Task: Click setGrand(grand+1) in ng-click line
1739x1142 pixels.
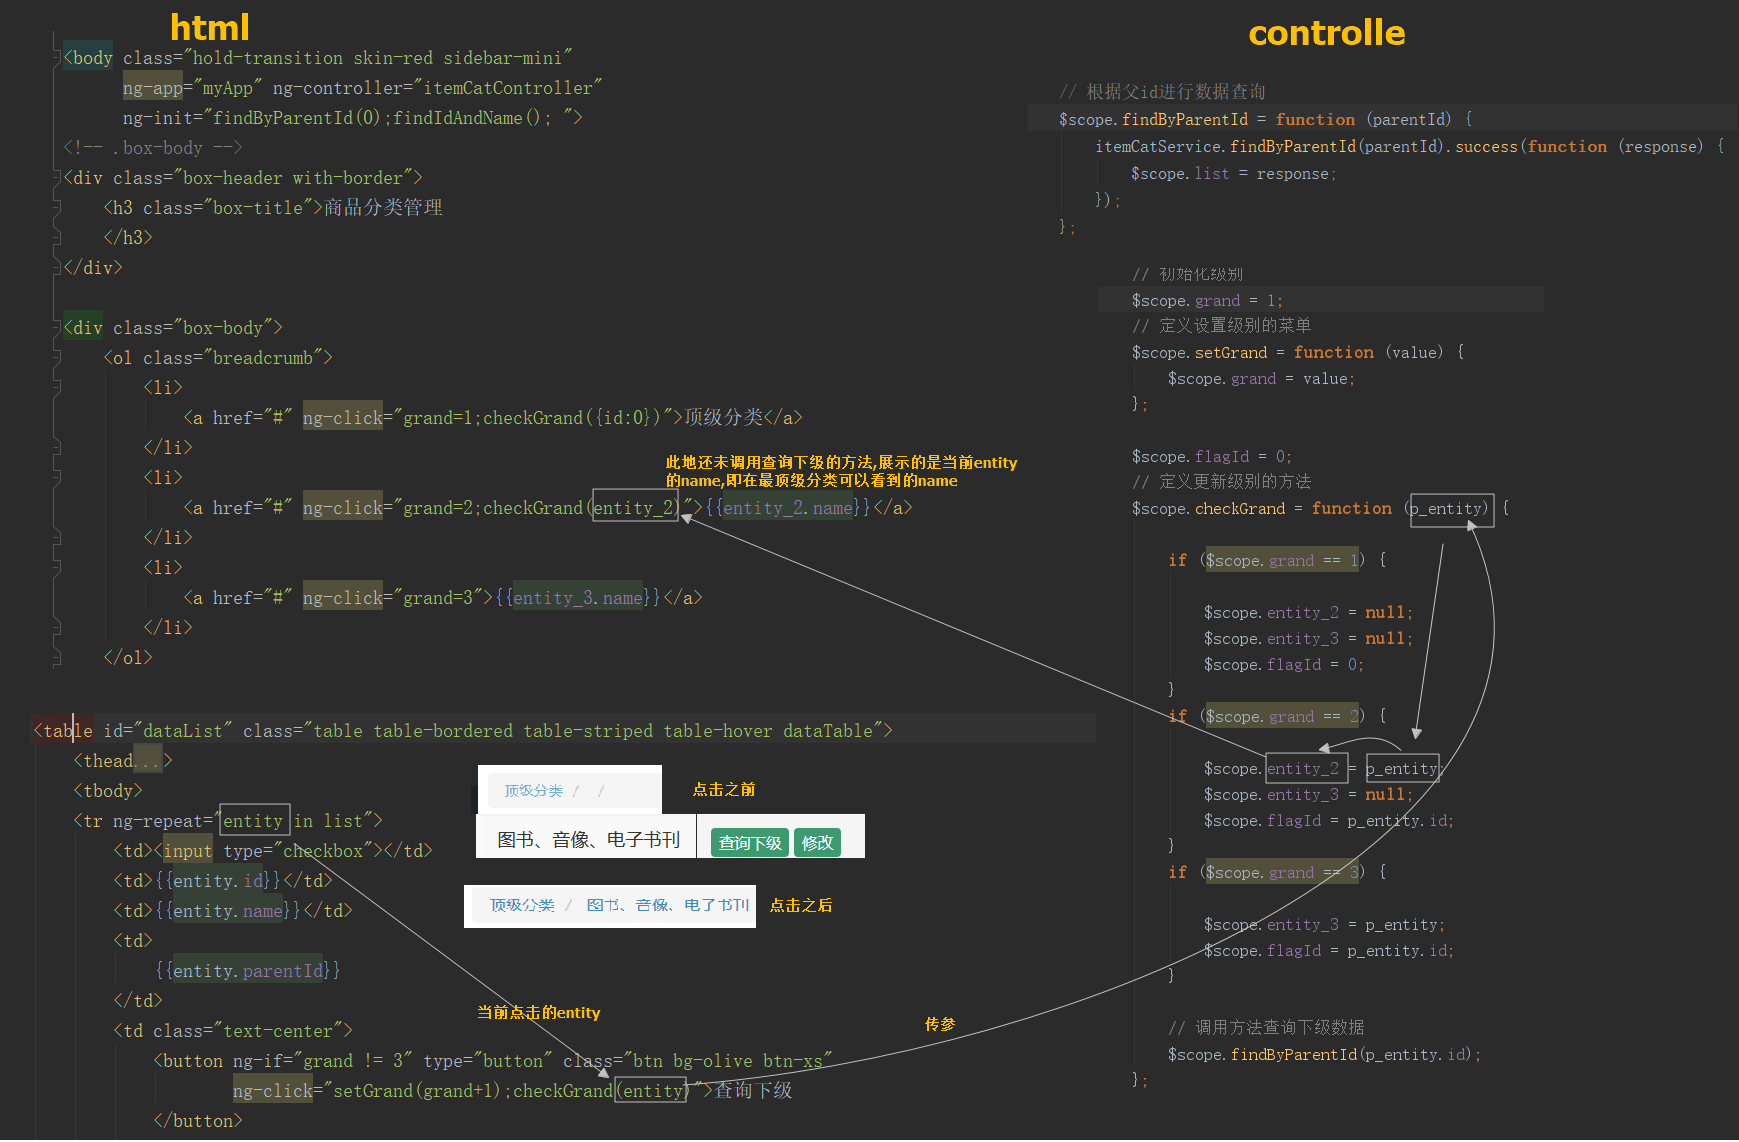Action: pyautogui.click(x=416, y=1091)
